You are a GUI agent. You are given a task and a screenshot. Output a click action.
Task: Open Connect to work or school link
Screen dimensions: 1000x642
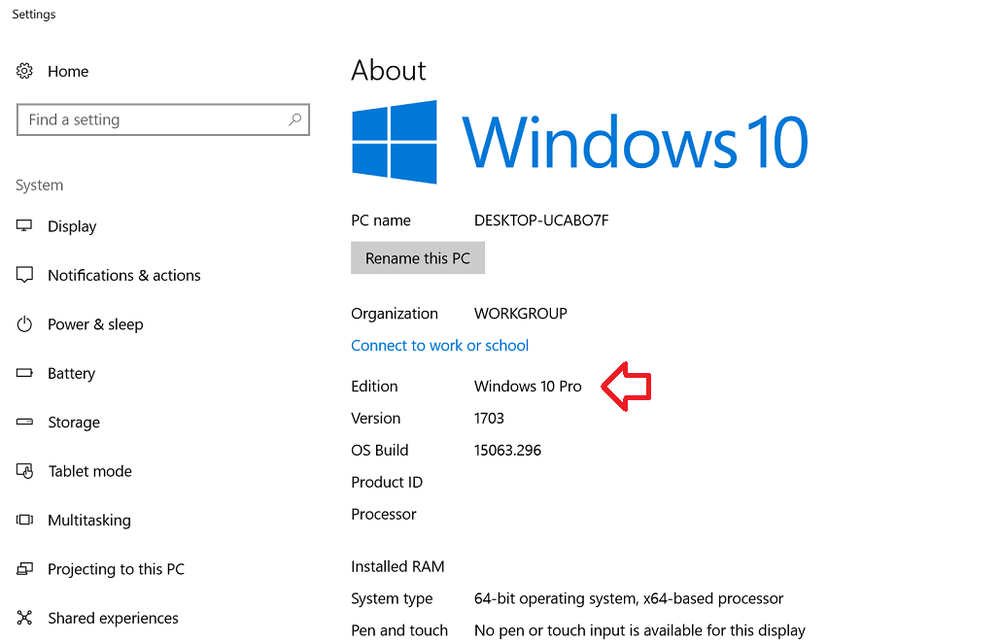pyautogui.click(x=439, y=346)
